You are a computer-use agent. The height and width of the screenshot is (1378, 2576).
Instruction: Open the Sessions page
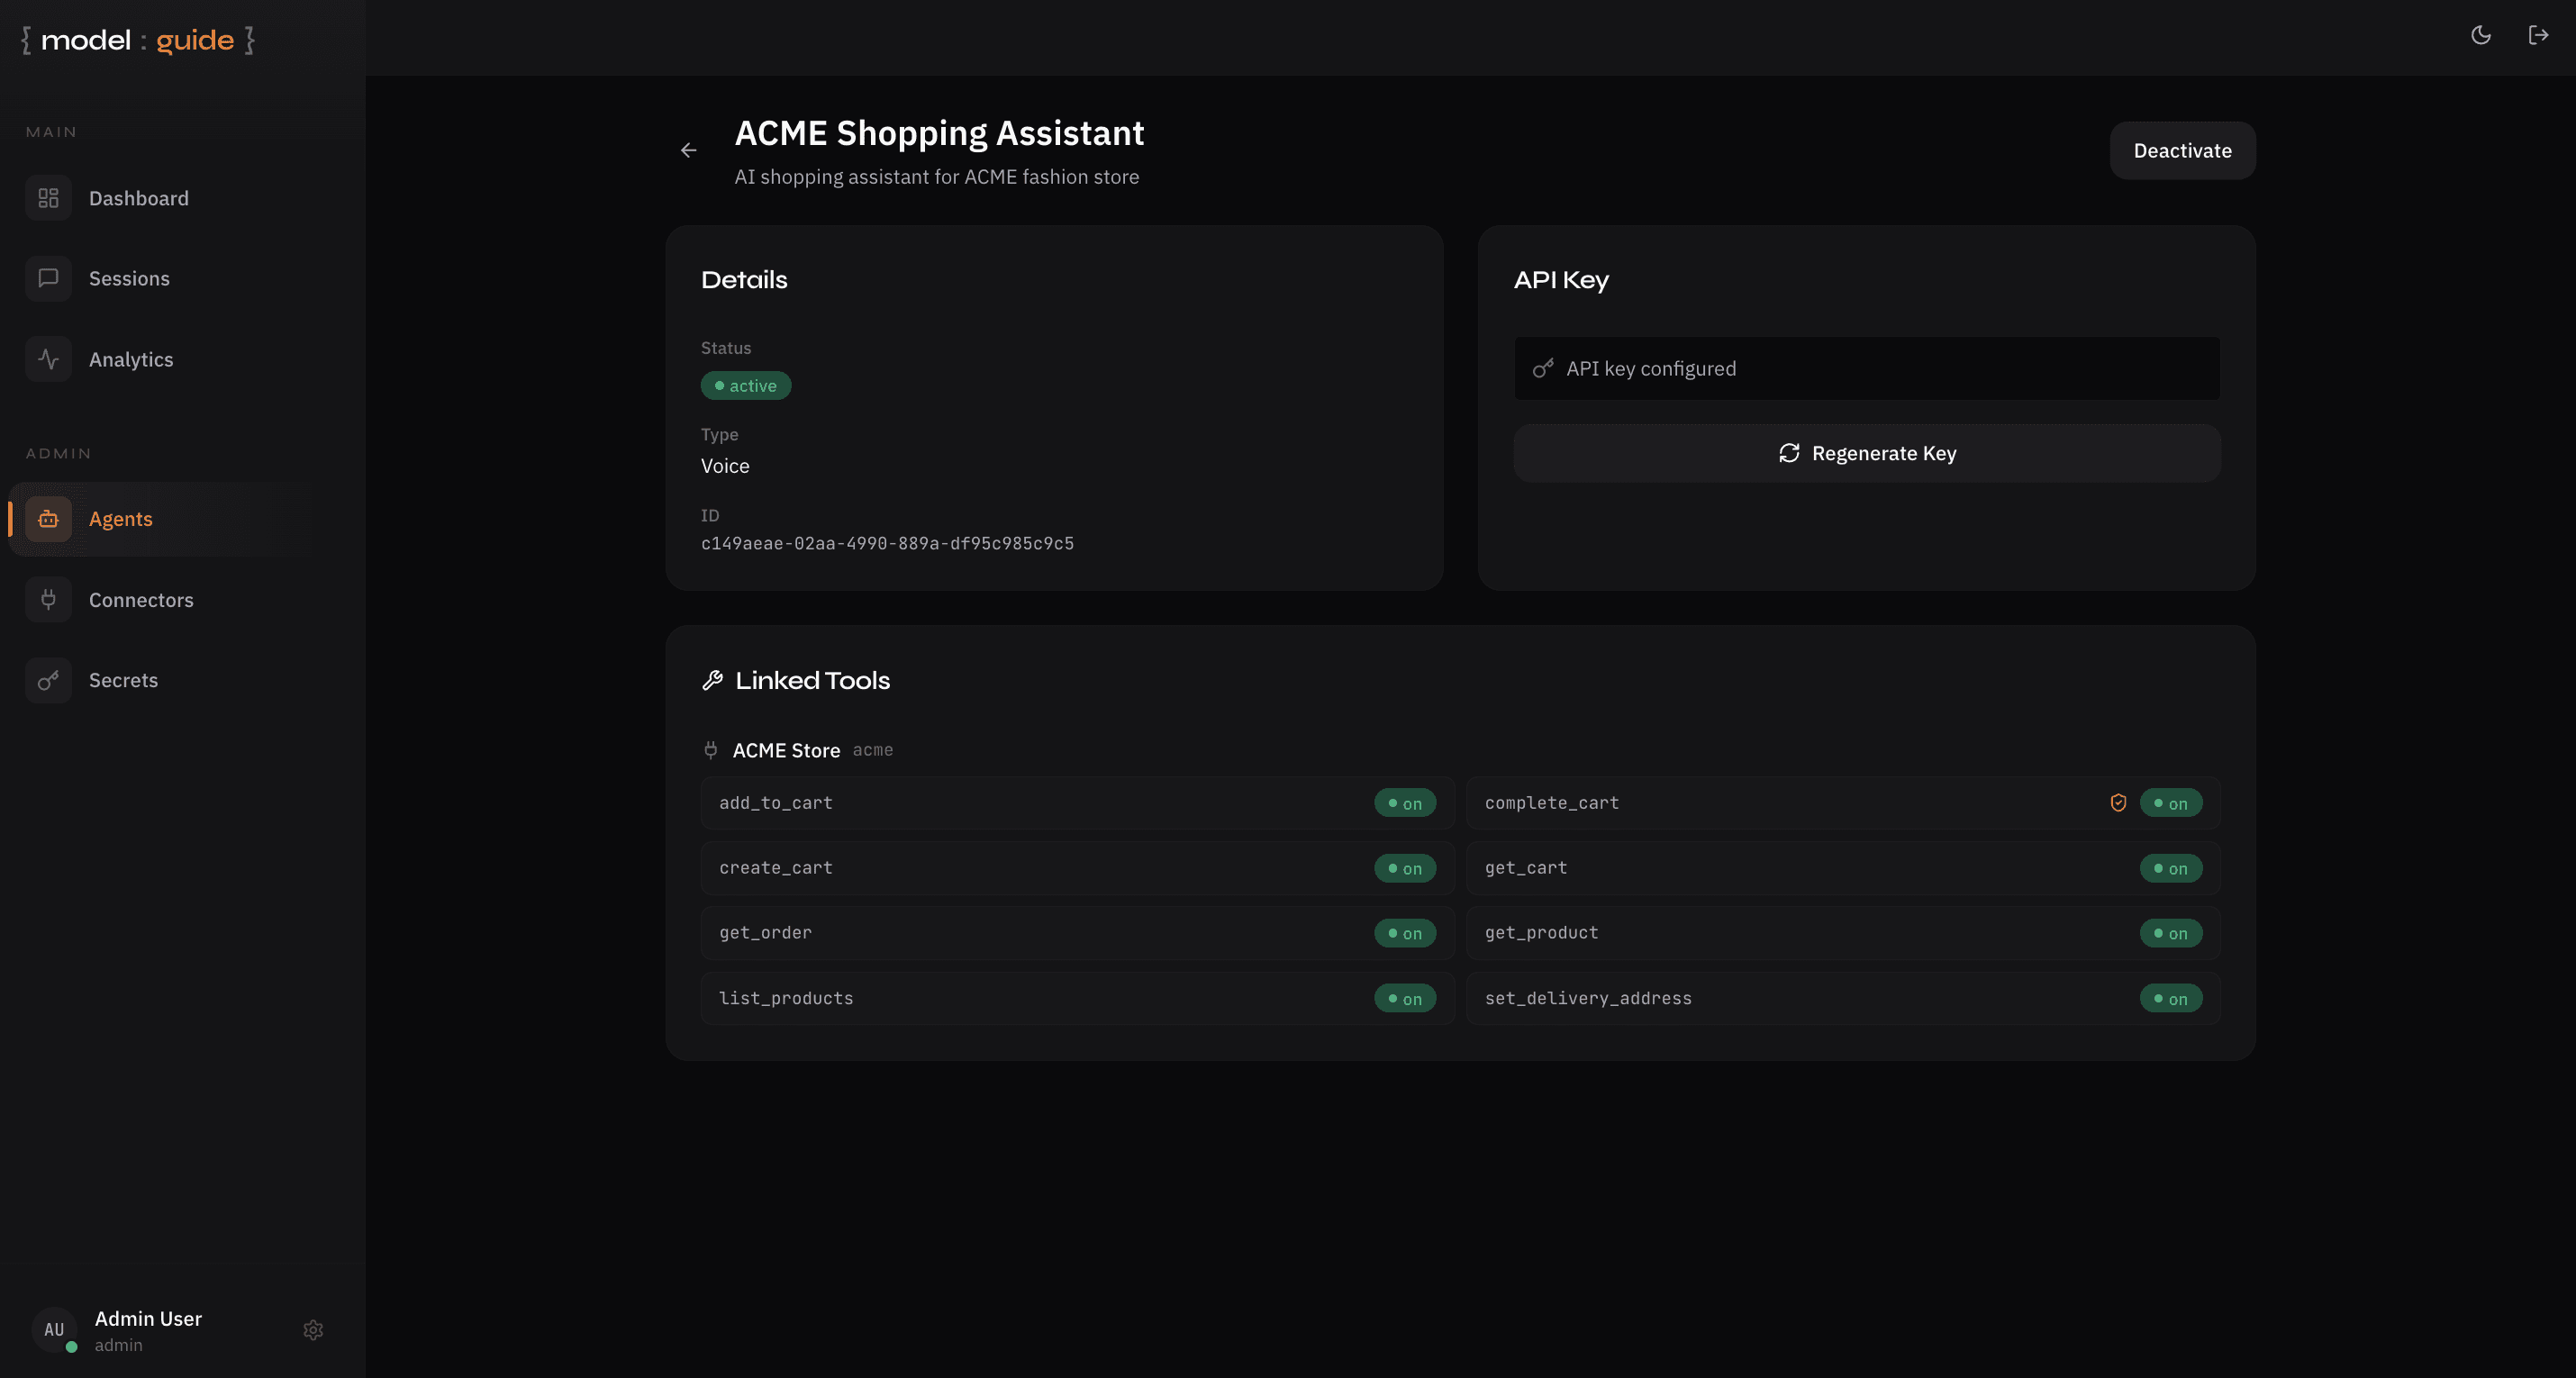[128, 278]
